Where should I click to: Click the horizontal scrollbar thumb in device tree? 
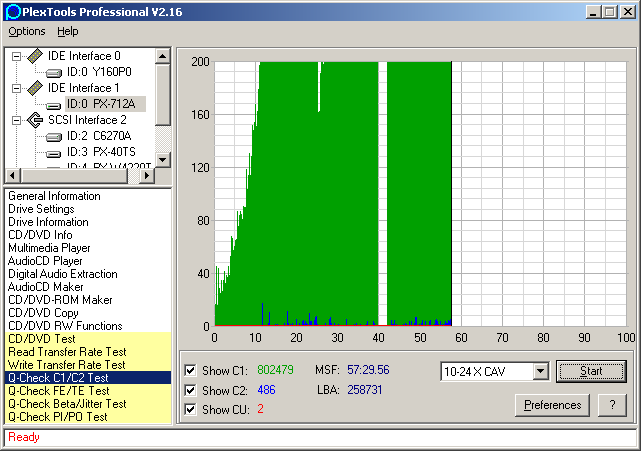tap(74, 175)
